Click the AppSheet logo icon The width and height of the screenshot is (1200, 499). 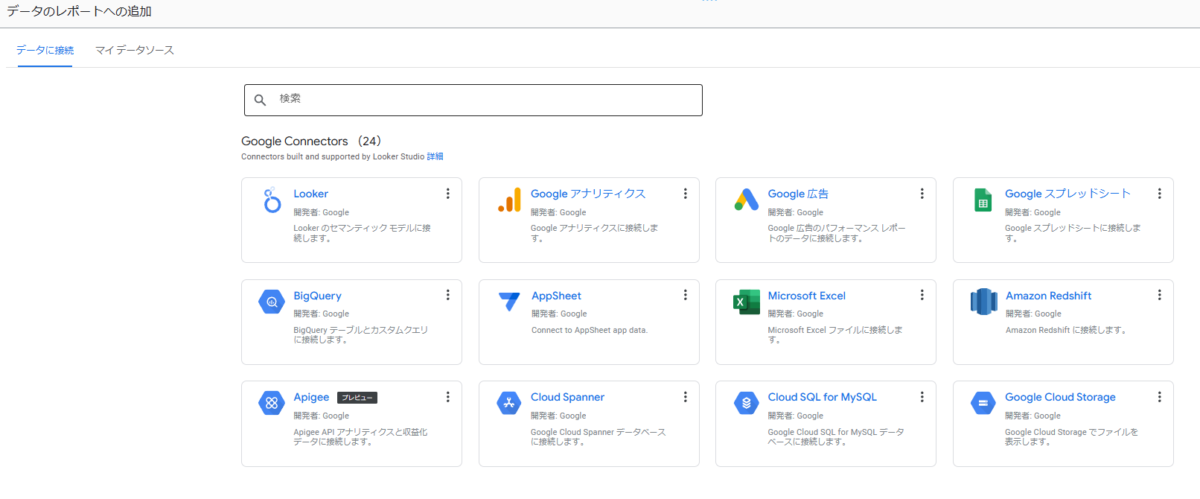[x=509, y=302]
